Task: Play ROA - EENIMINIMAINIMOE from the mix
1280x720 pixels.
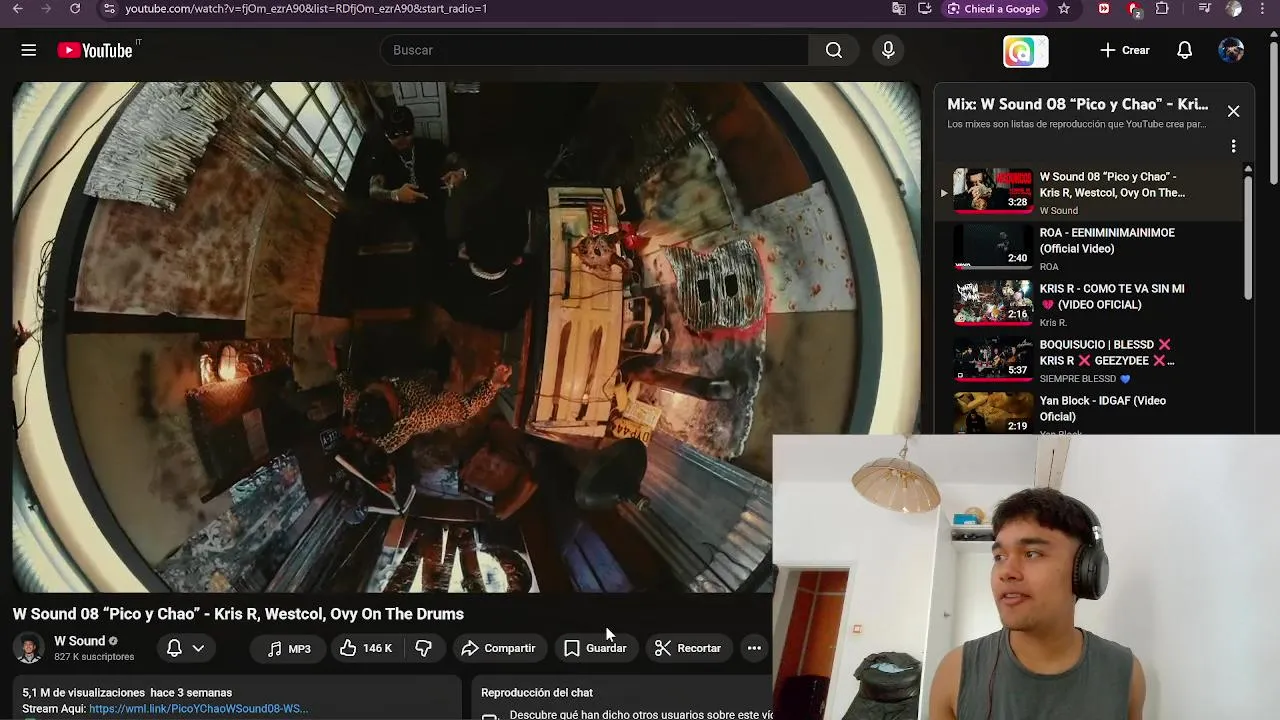Action: click(x=1090, y=248)
